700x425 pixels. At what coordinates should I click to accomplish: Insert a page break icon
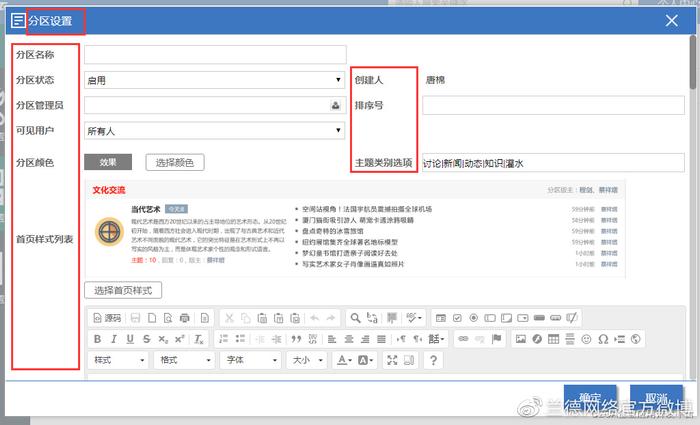point(619,339)
